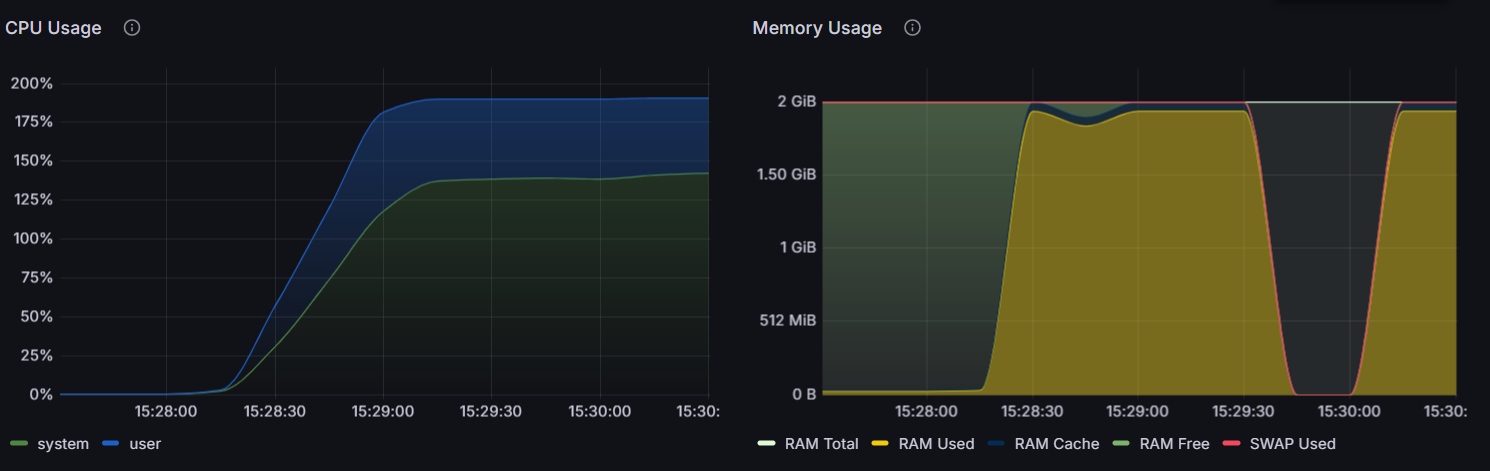Toggle the SWAP Used legend label
Screen dimensions: 1490x471
[1289, 443]
